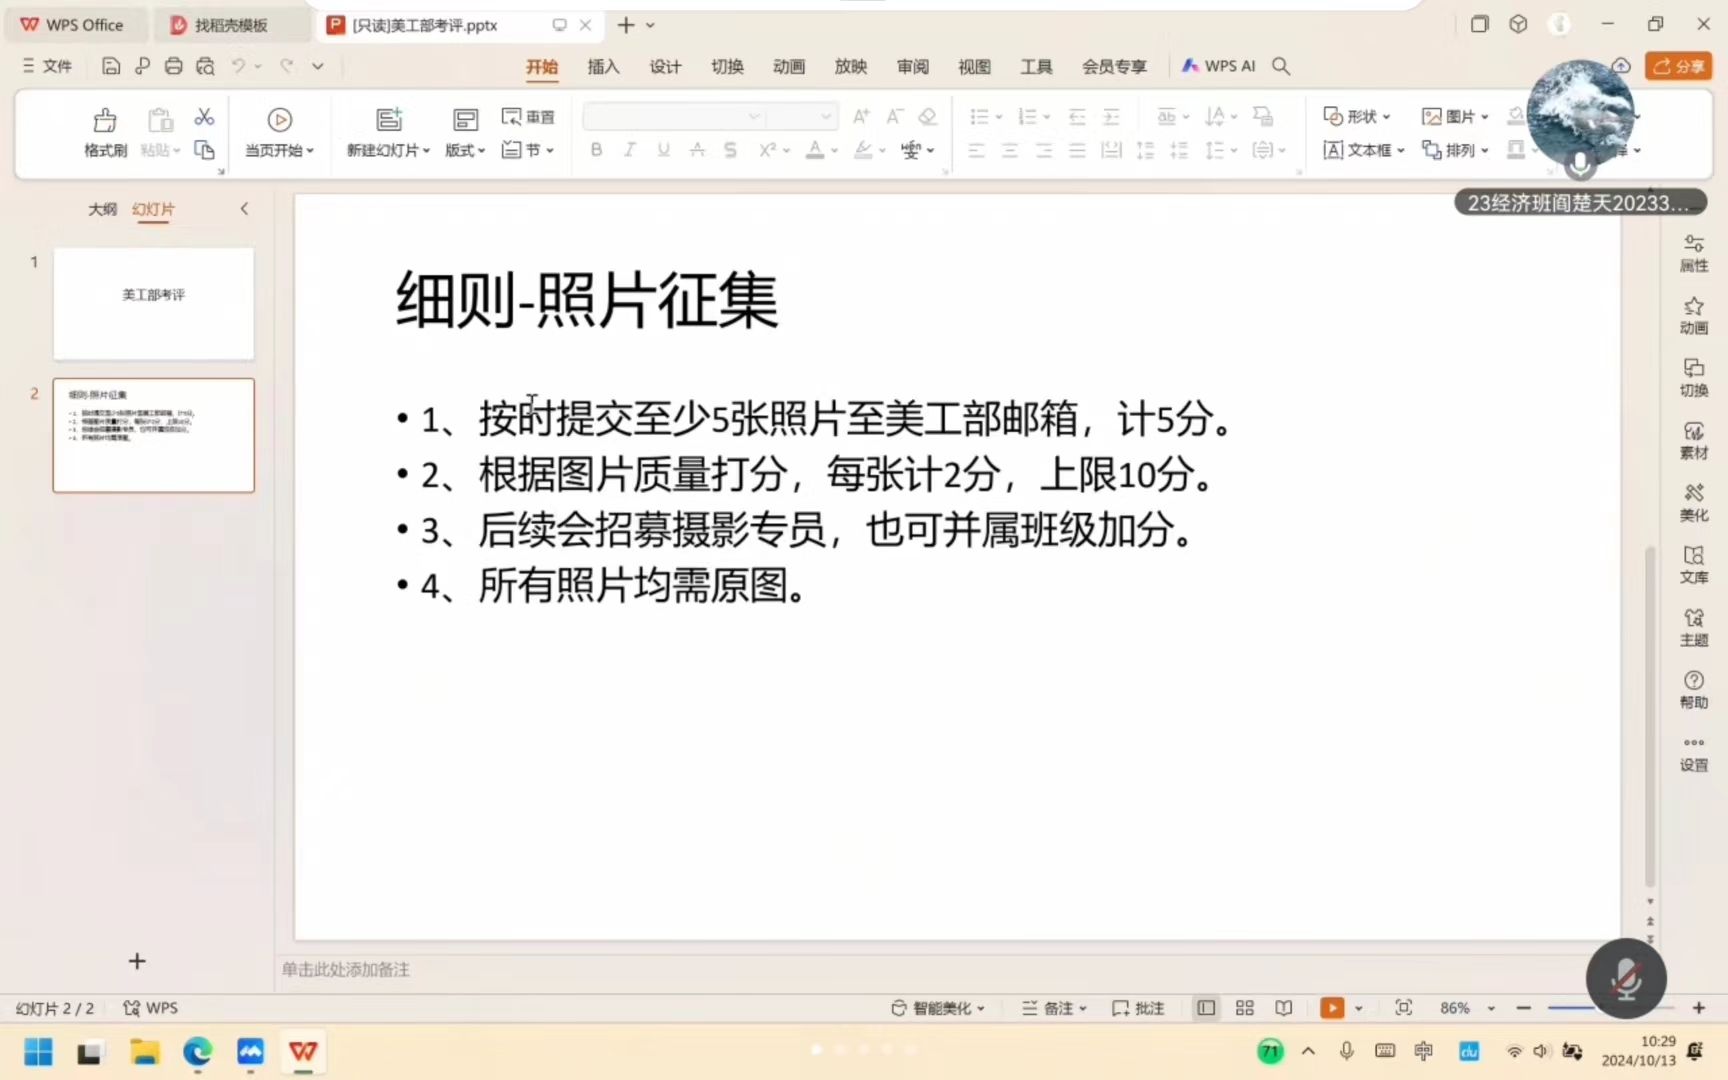1728x1080 pixels.
Task: Open the Insert (插入) ribbon tab
Action: (603, 66)
